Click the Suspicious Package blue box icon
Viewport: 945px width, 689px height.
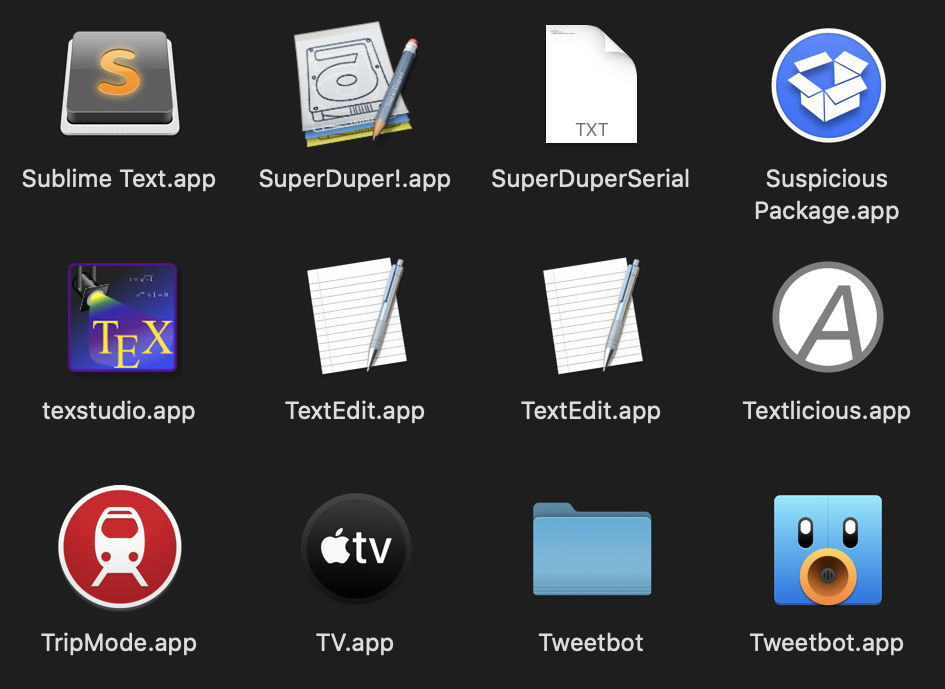[827, 85]
